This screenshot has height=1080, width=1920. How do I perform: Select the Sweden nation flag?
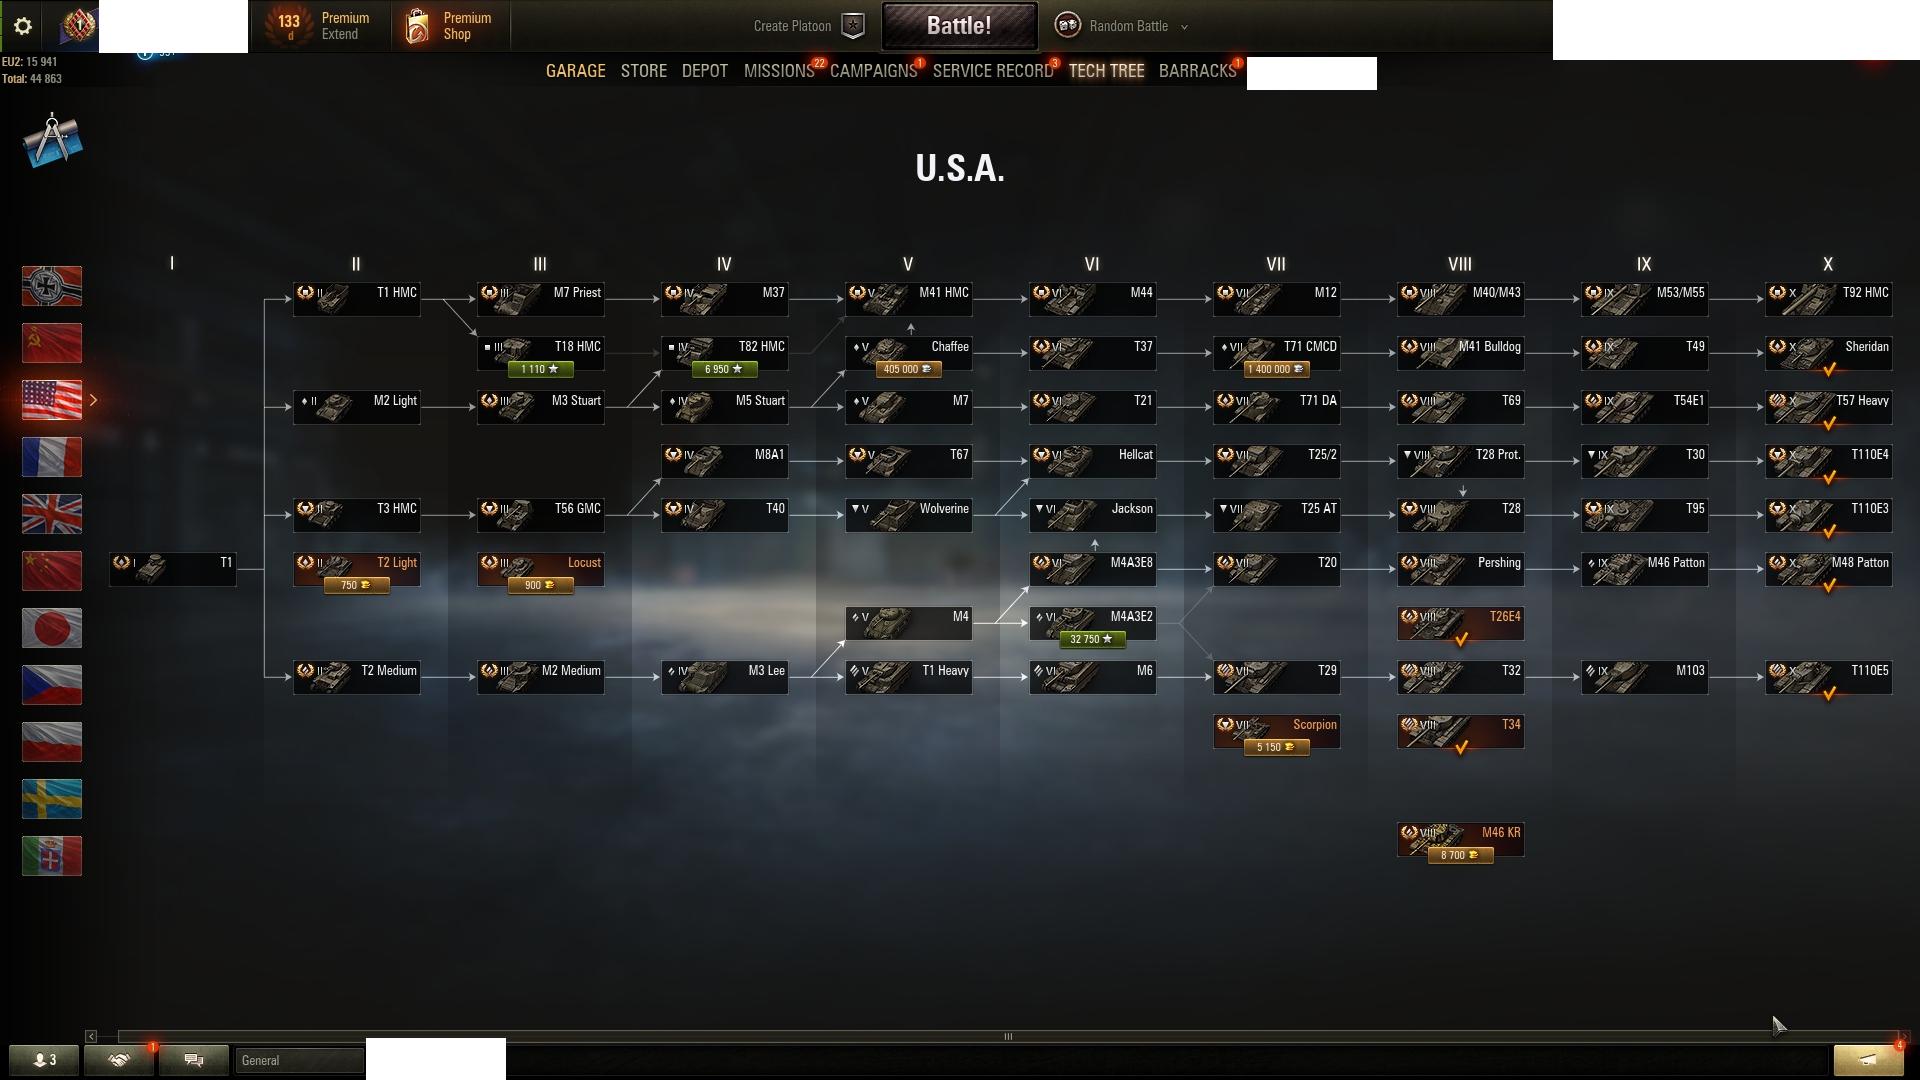pos(52,799)
